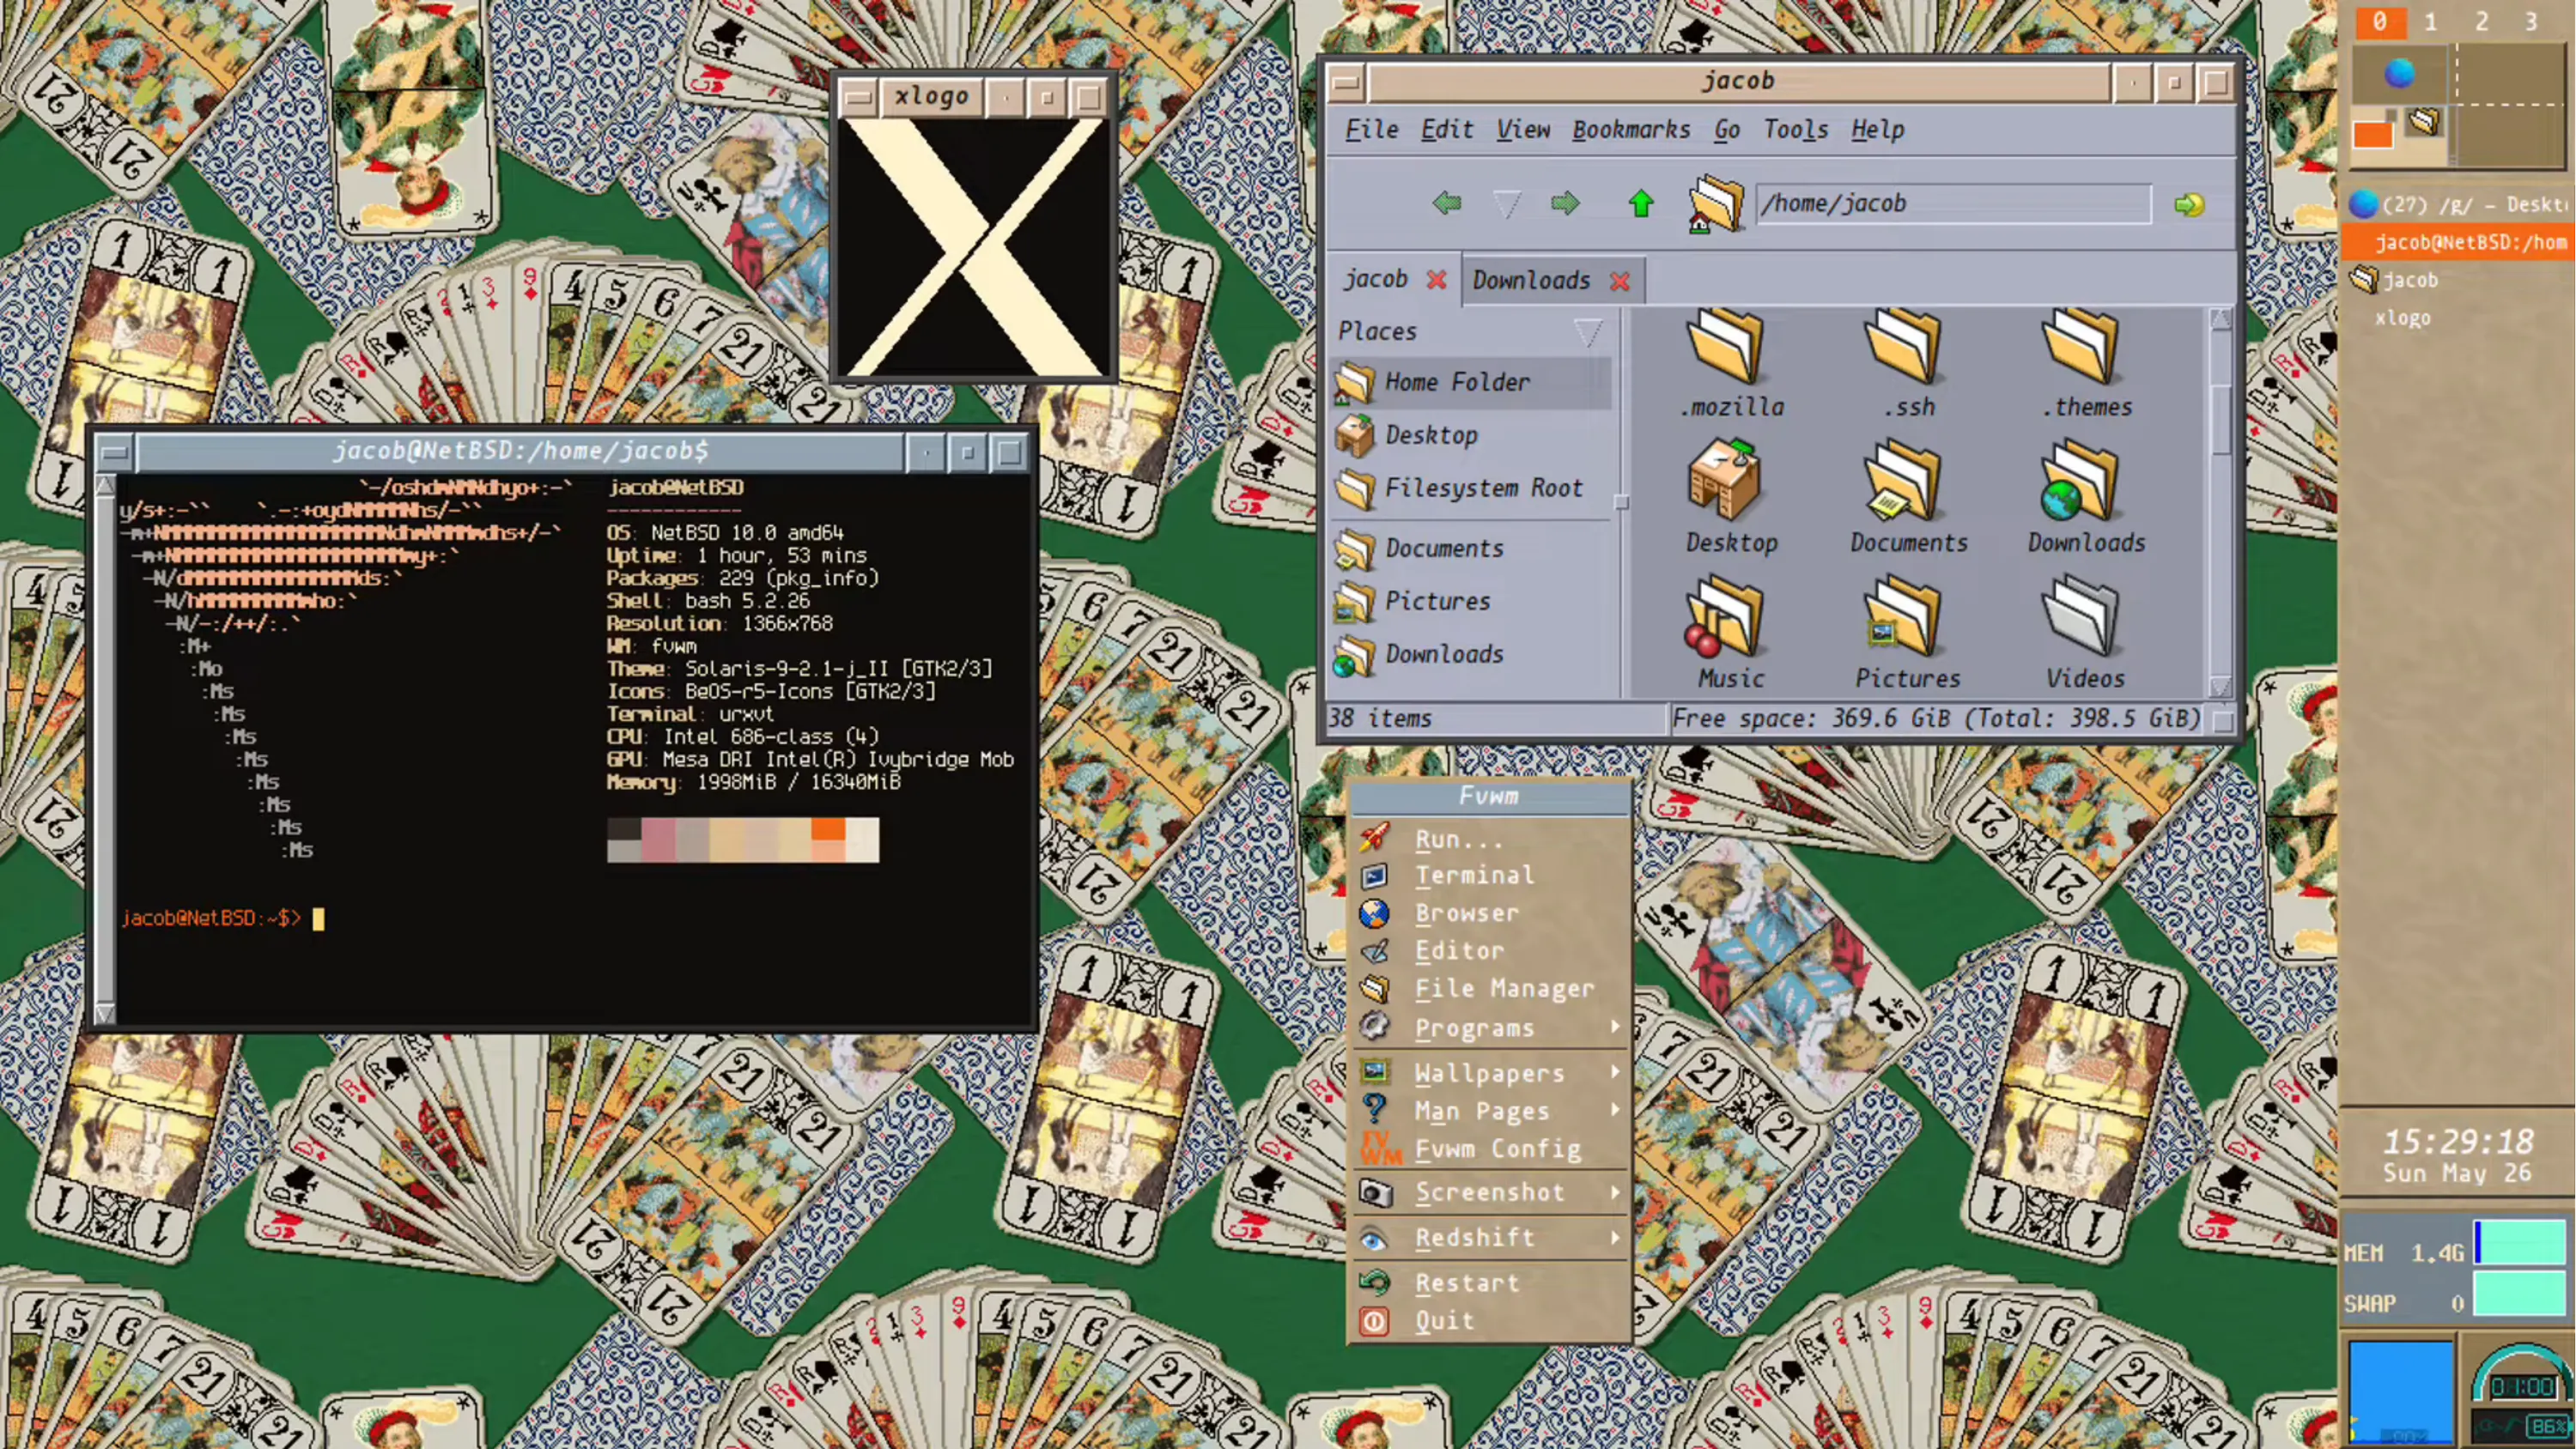This screenshot has width=2576, height=1449.
Task: Open the .themes folder
Action: (x=2085, y=364)
